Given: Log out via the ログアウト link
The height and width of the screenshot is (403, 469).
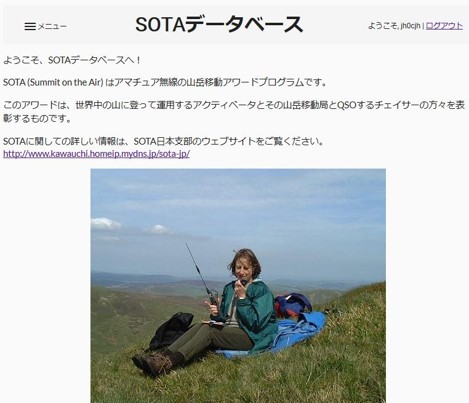Looking at the screenshot, I should coord(444,26).
